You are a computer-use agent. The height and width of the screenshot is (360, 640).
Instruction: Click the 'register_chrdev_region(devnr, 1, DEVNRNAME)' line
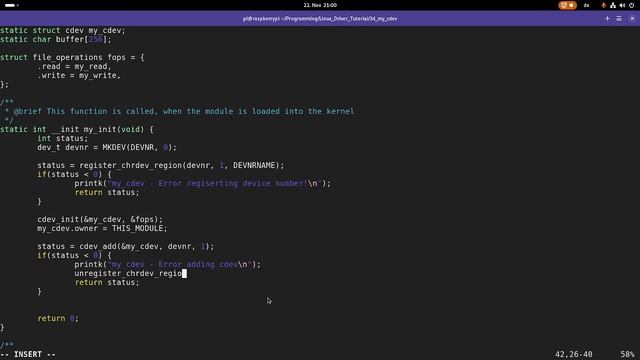click(160, 165)
